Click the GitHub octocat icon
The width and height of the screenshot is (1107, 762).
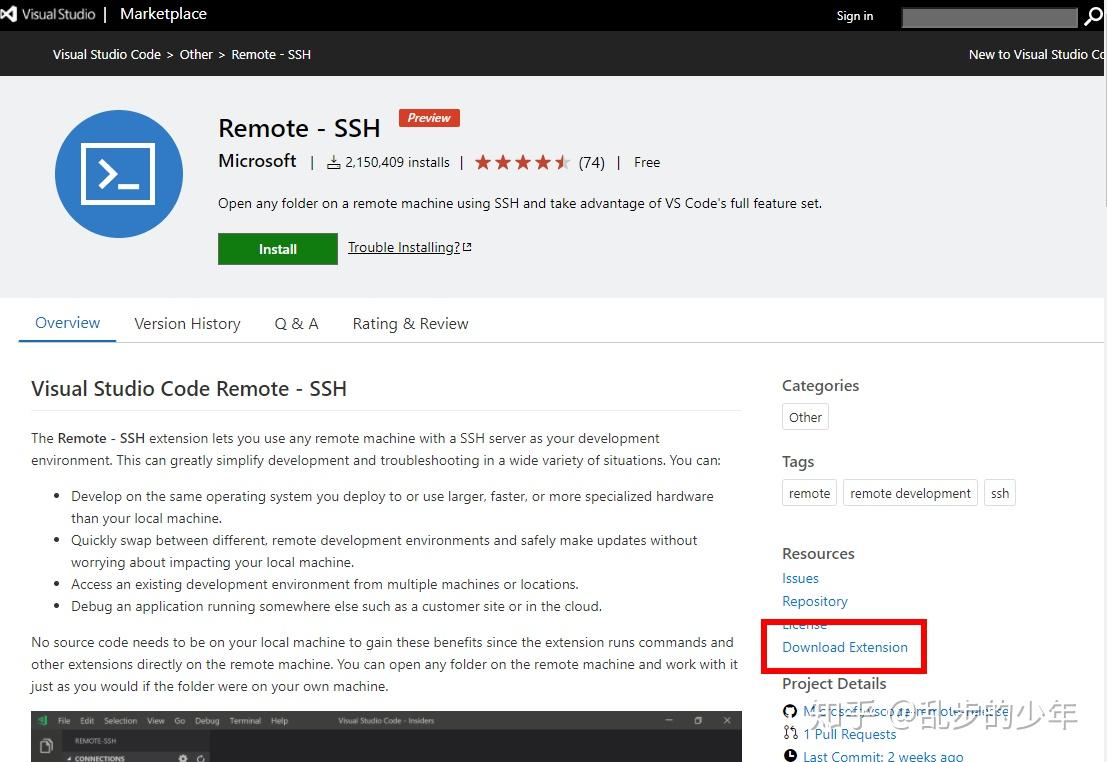[791, 711]
